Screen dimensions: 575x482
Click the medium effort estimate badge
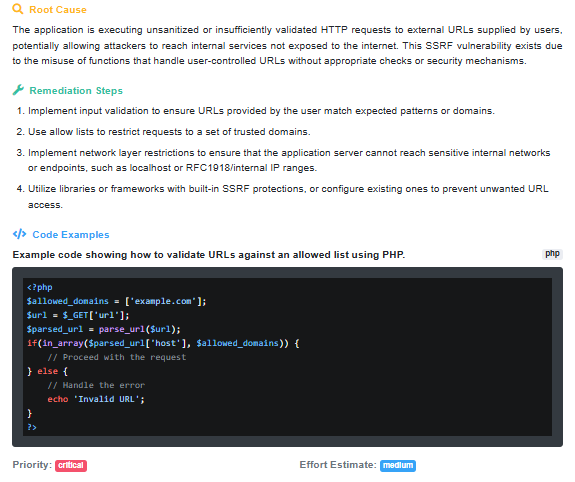pos(398,465)
